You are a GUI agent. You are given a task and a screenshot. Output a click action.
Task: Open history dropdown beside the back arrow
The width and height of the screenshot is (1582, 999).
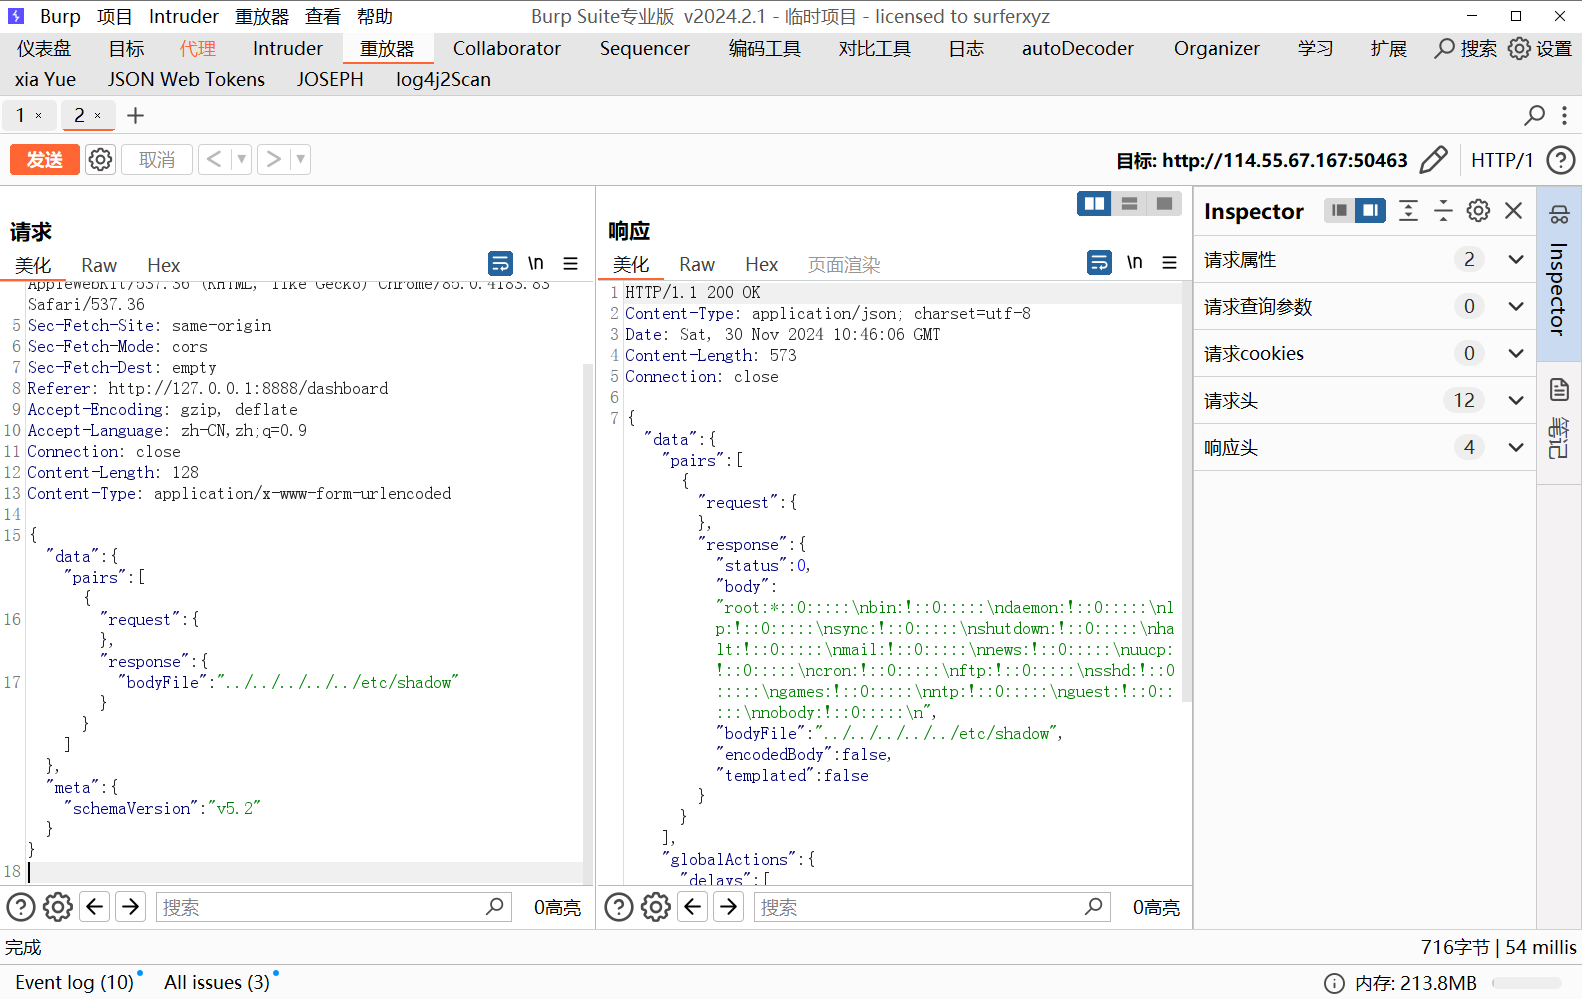[241, 159]
